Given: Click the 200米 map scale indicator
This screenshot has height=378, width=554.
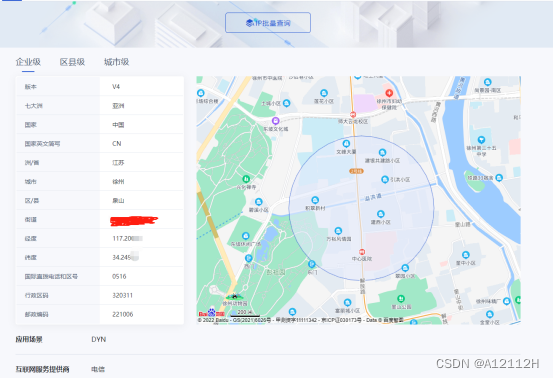Looking at the screenshot, I should [x=245, y=313].
